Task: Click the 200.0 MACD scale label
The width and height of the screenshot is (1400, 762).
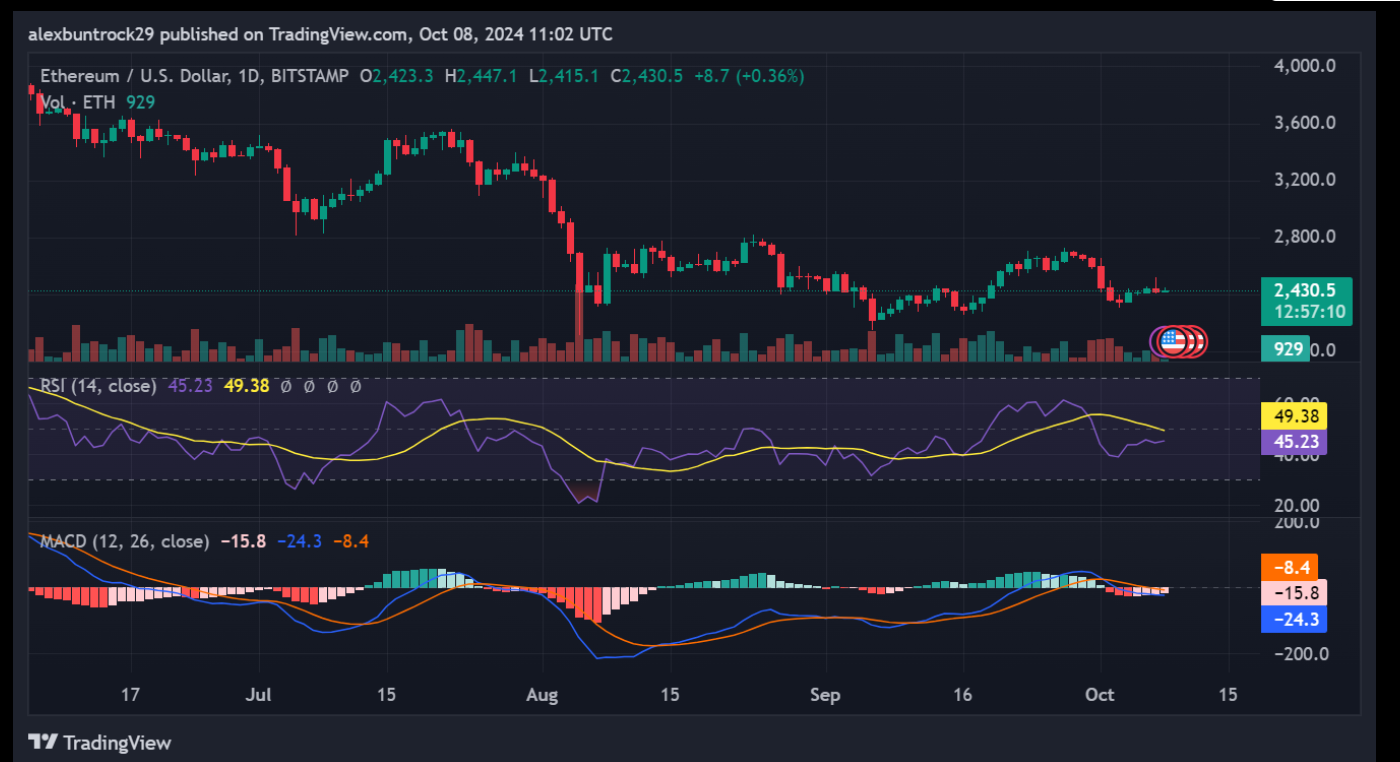Action: (x=1295, y=522)
